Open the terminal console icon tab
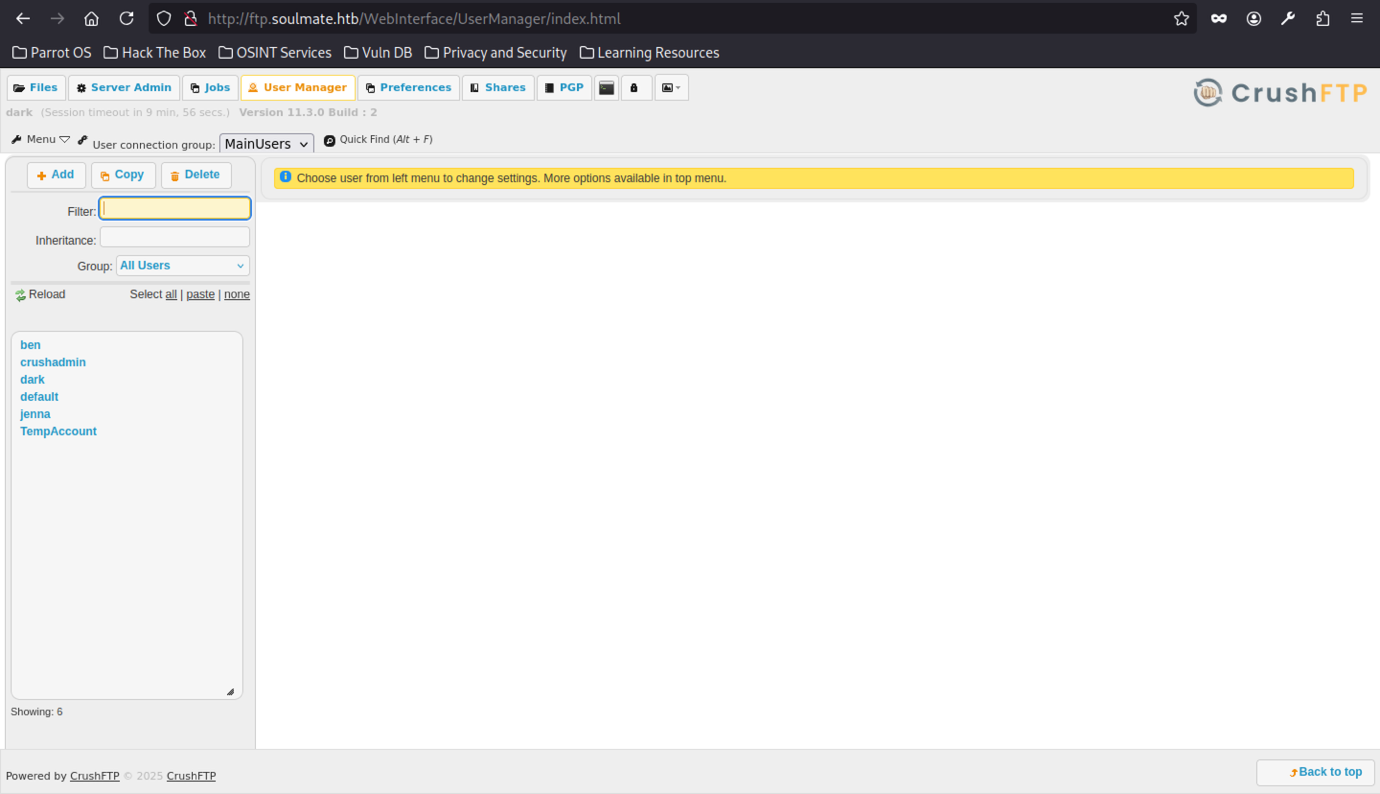The image size is (1380, 794). (606, 88)
